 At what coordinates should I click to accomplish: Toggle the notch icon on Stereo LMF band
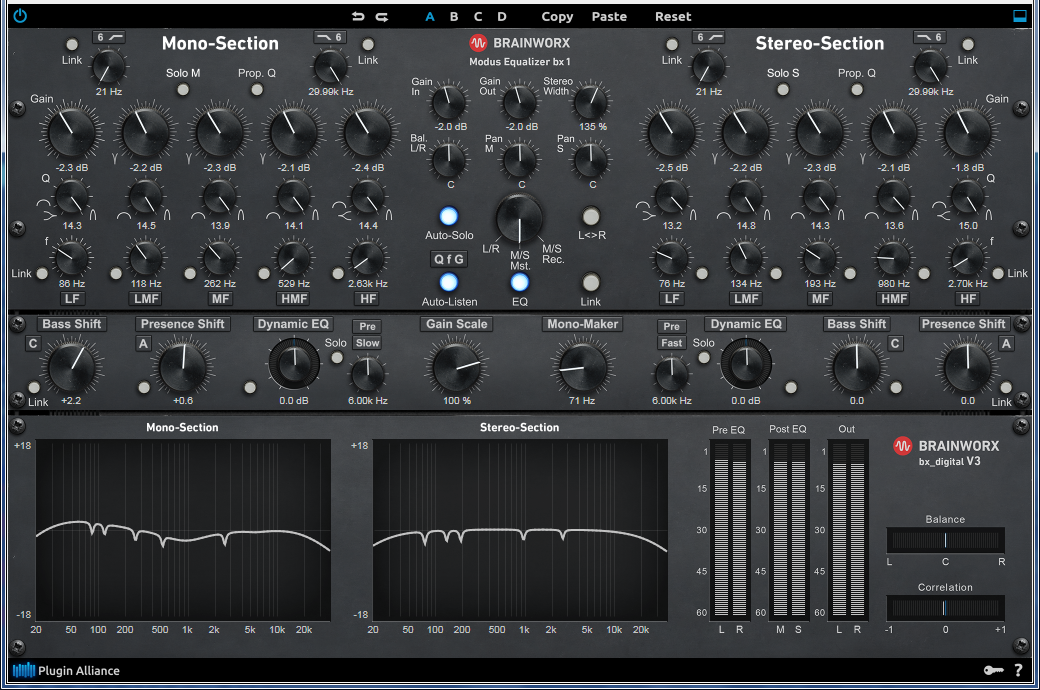click(x=714, y=159)
